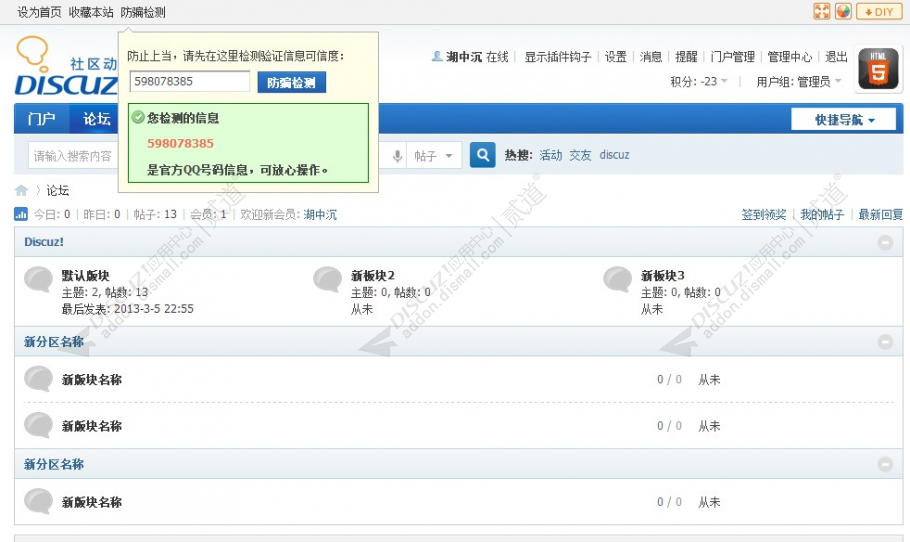The image size is (910, 542).
Task: Open the 积分 points dropdown
Action: coord(699,82)
